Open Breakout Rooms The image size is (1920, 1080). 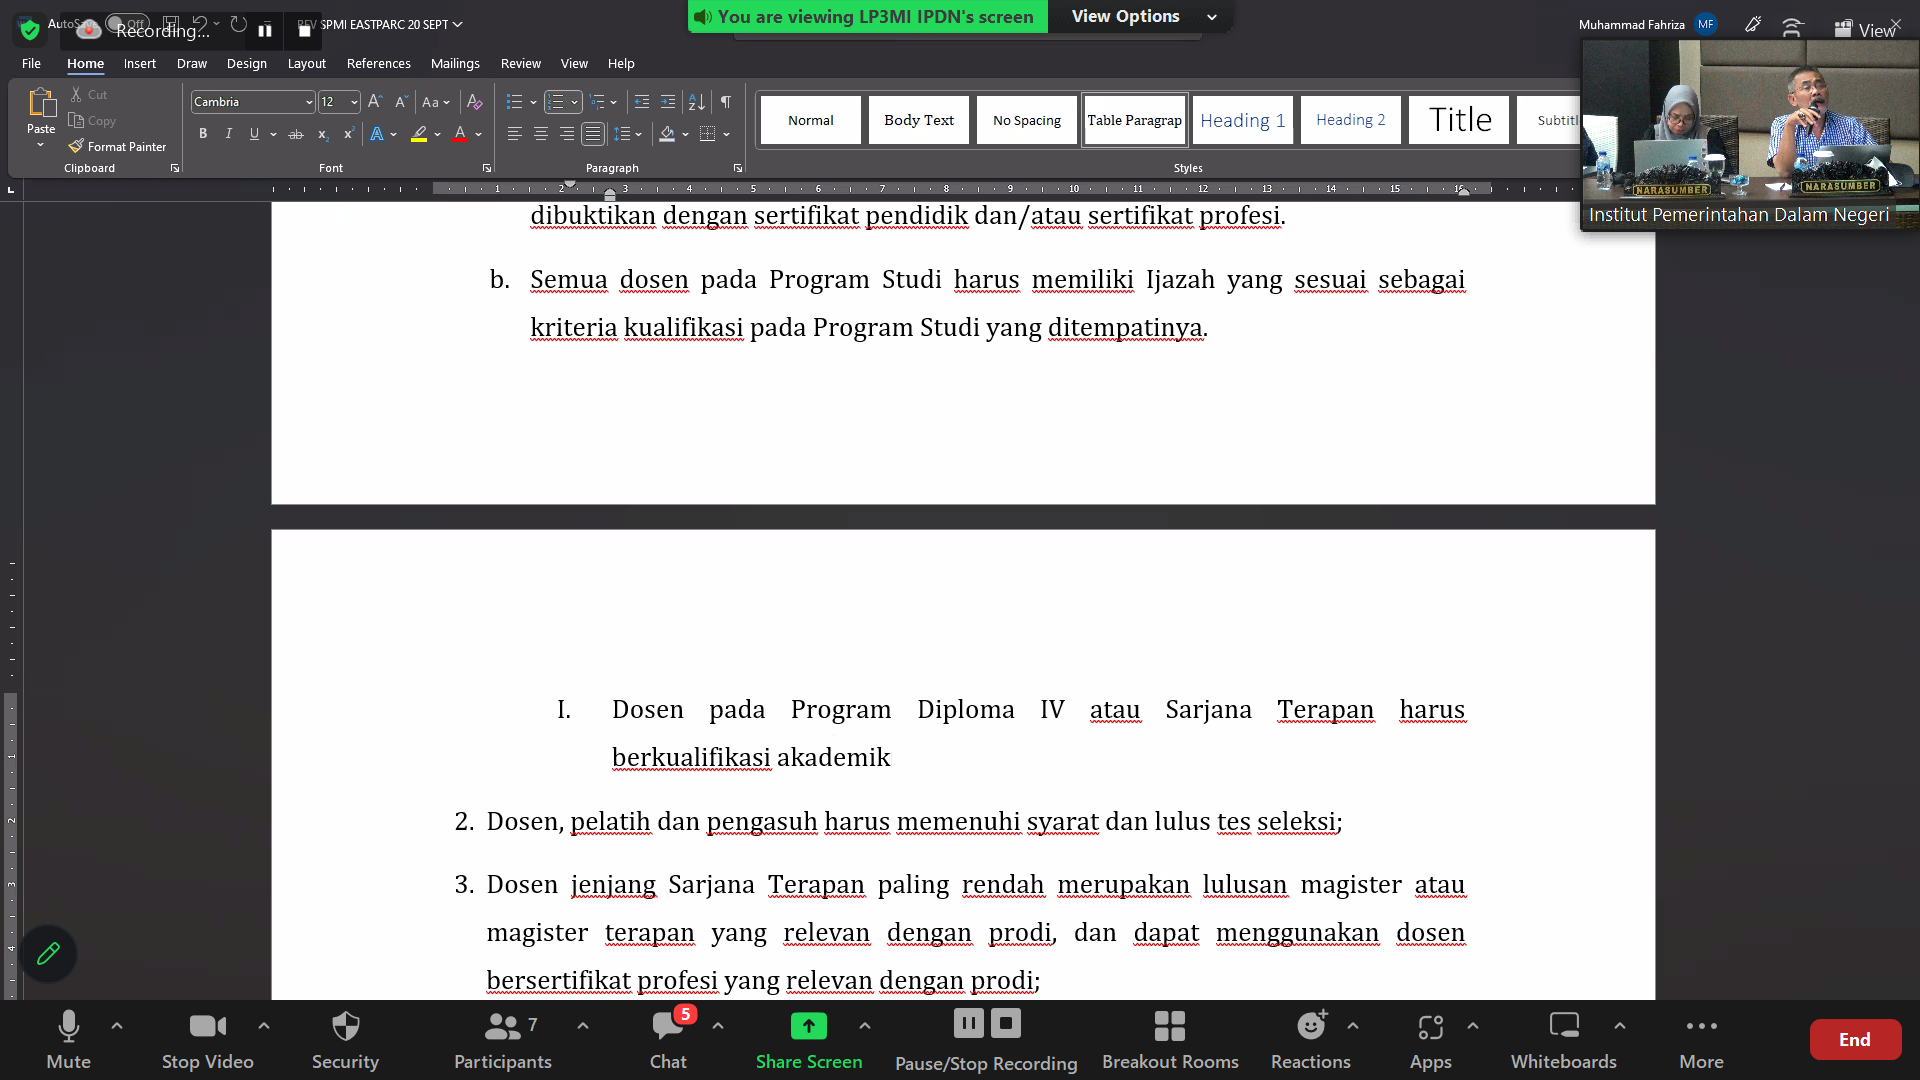(1170, 1040)
